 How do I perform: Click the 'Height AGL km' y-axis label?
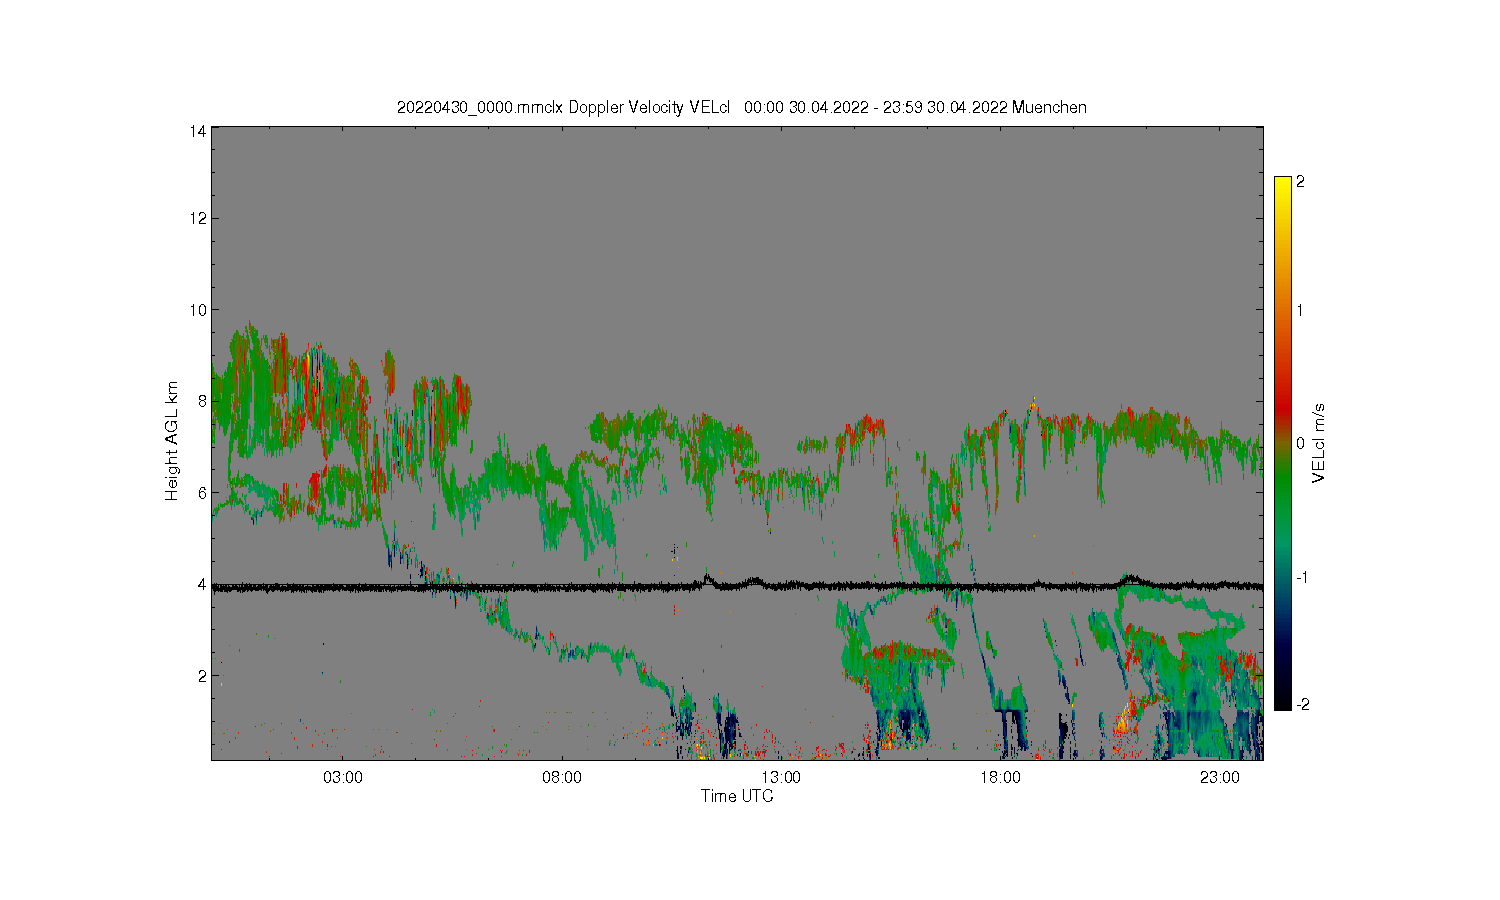coord(172,441)
